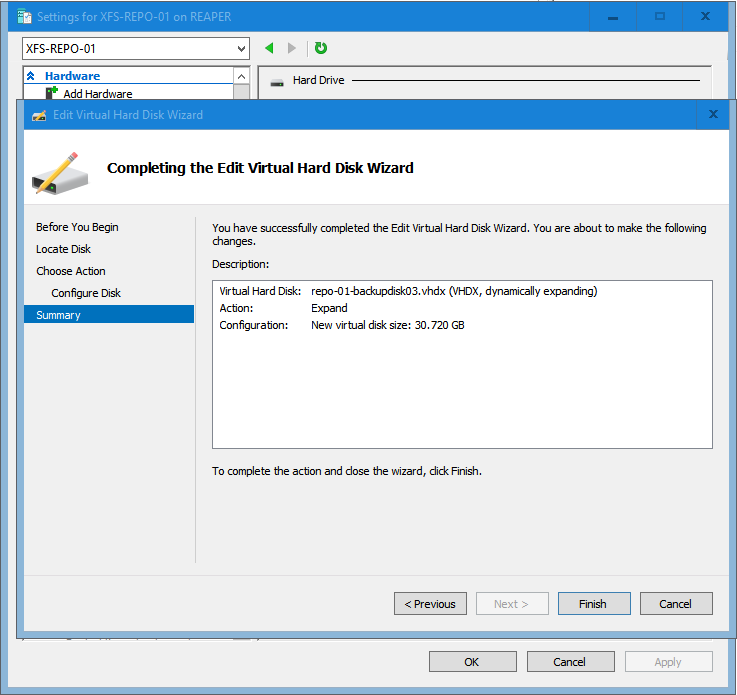This screenshot has width=737, height=695.
Task: Go to the Before You Begin step
Action: coord(77,227)
